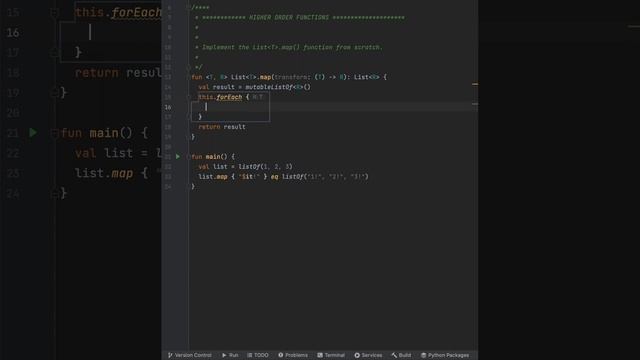Click 'val list = listOf(1, 2, 3)' line
This screenshot has height=360, width=640.
(x=245, y=167)
